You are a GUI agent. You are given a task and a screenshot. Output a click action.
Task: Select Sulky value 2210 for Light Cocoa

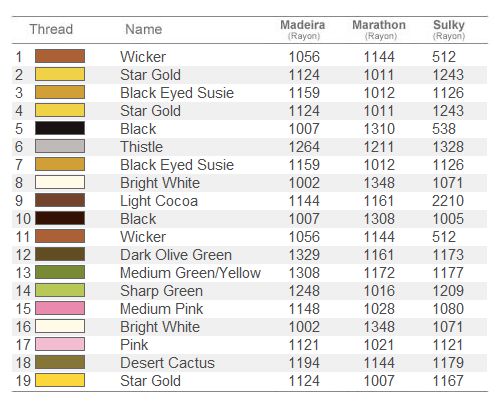(448, 201)
